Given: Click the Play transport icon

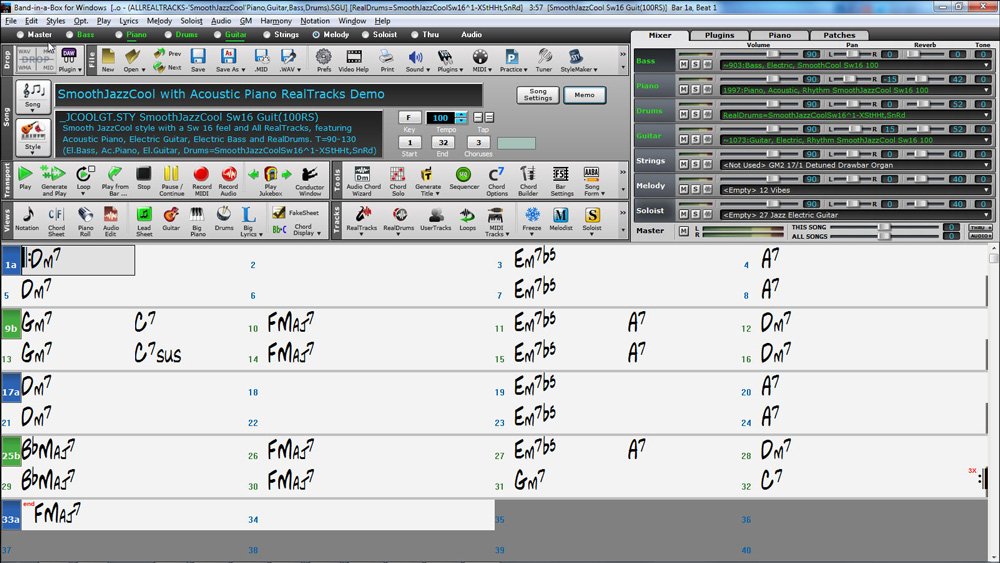Looking at the screenshot, I should 25,179.
